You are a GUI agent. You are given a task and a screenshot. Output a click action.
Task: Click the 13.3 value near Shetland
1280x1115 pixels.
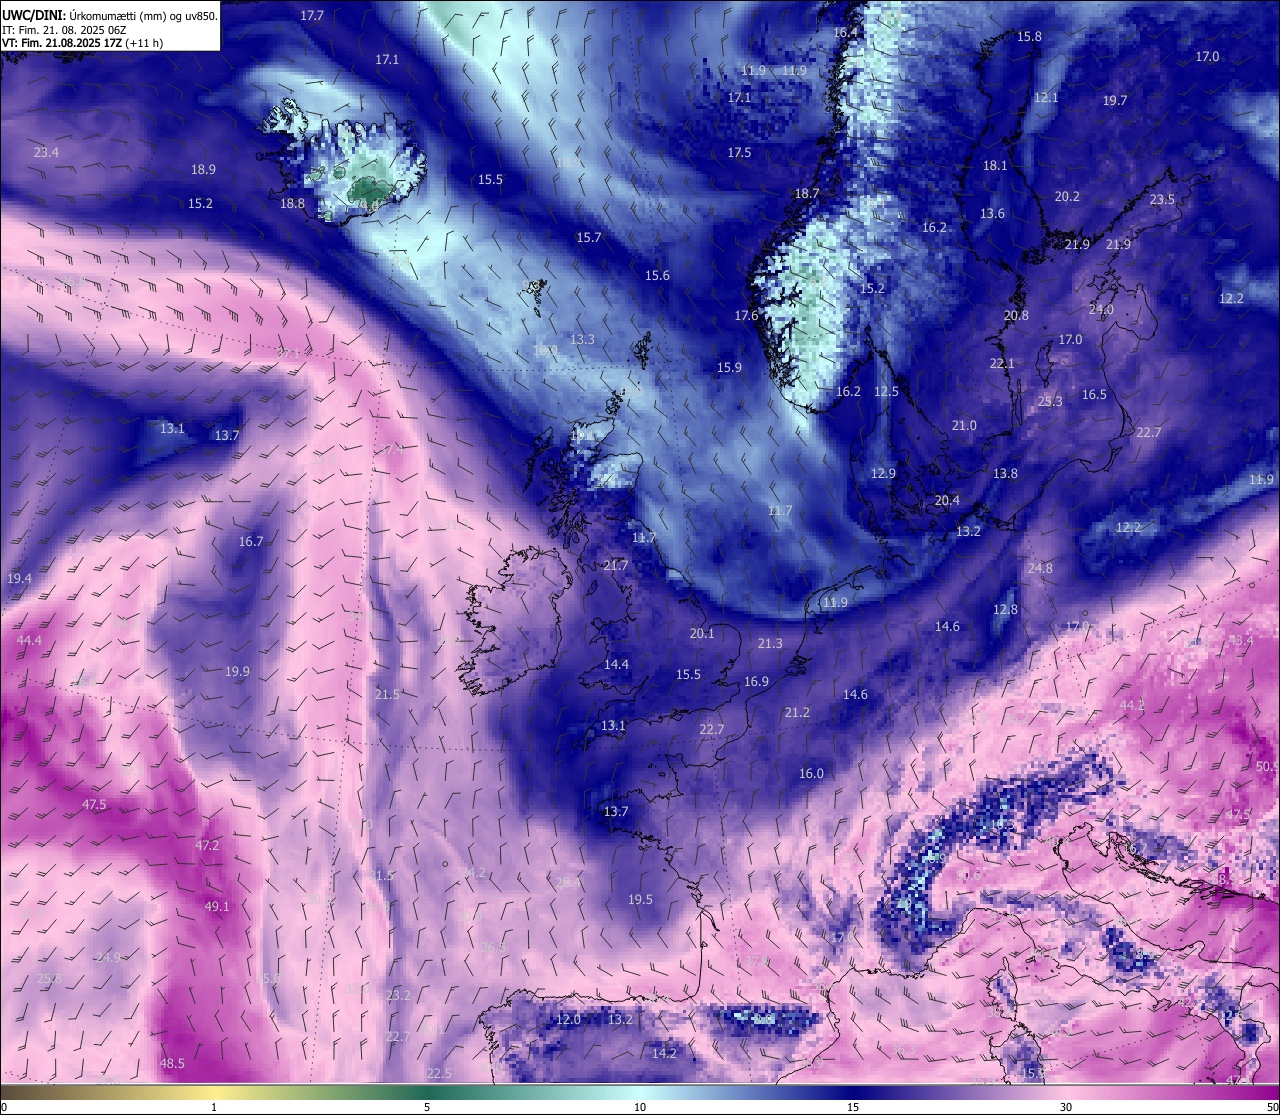582,339
